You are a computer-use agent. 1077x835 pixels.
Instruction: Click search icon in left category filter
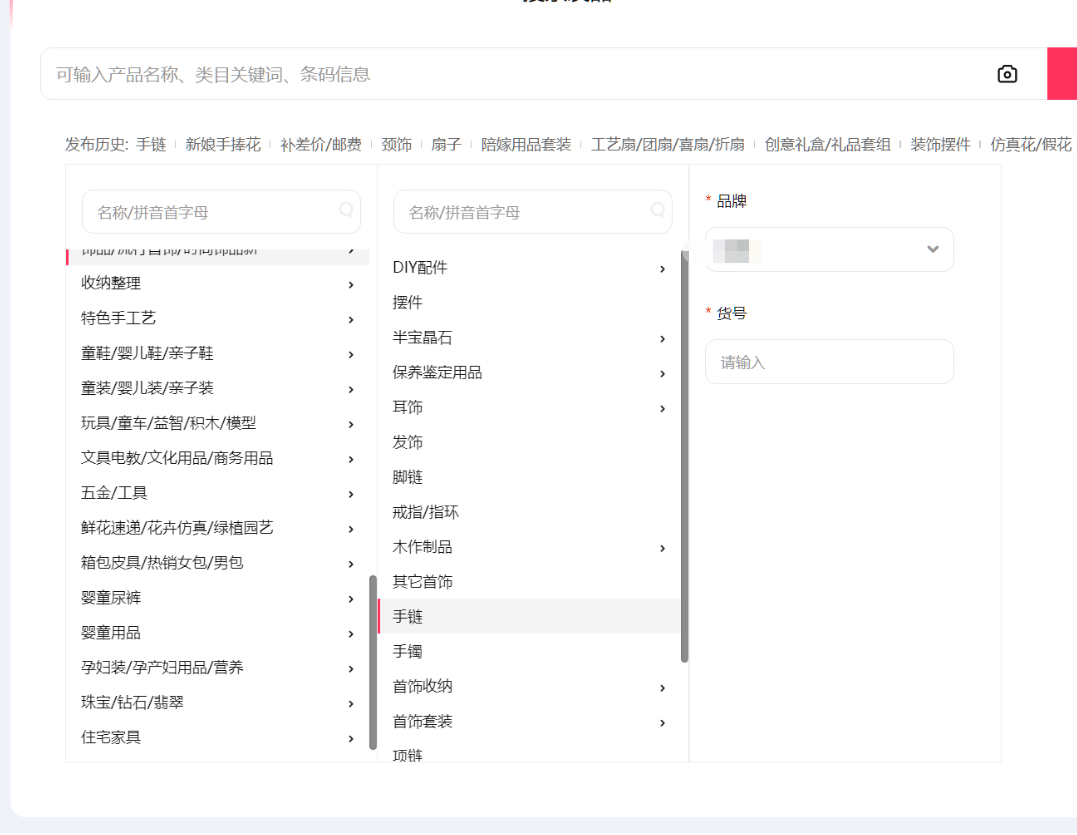[346, 210]
